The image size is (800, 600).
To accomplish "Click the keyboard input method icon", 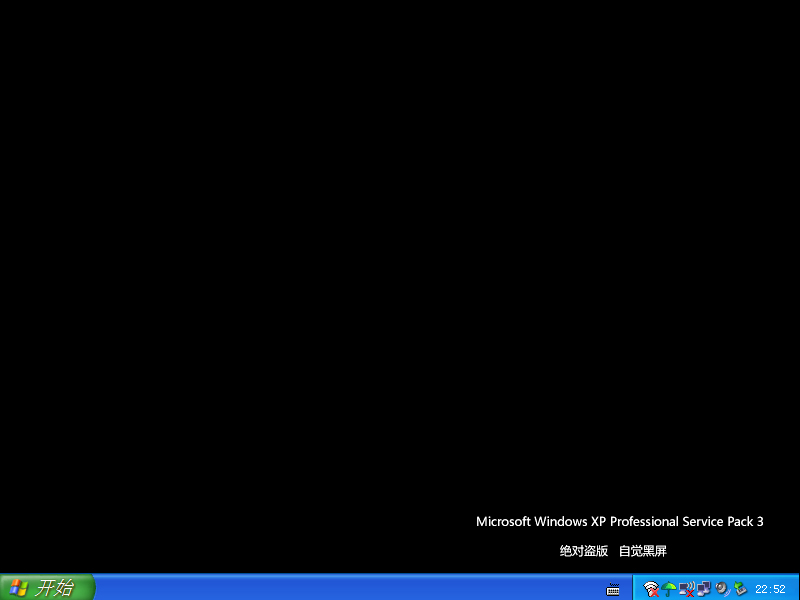I will point(613,589).
